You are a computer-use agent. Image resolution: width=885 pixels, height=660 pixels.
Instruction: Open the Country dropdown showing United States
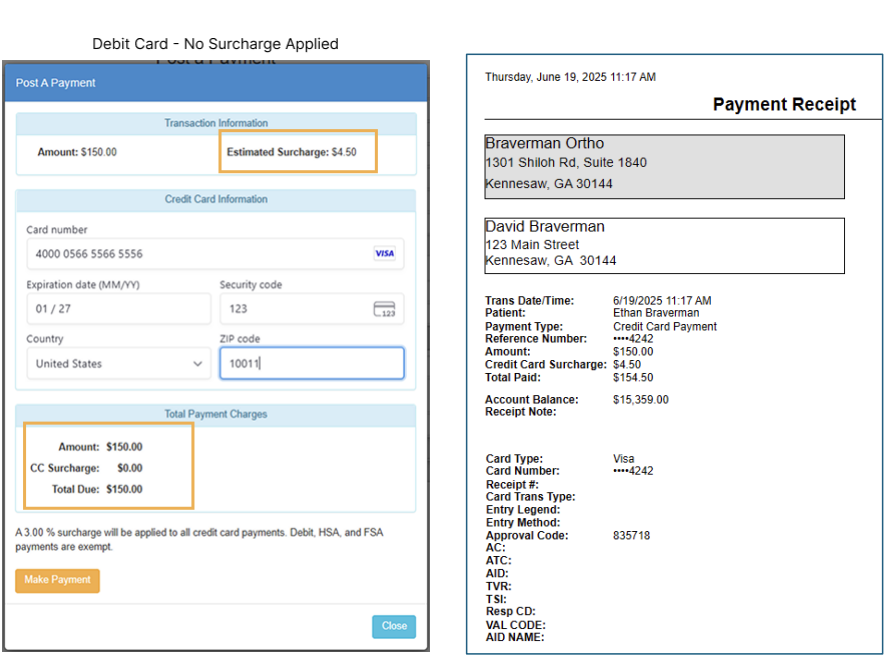(x=119, y=364)
